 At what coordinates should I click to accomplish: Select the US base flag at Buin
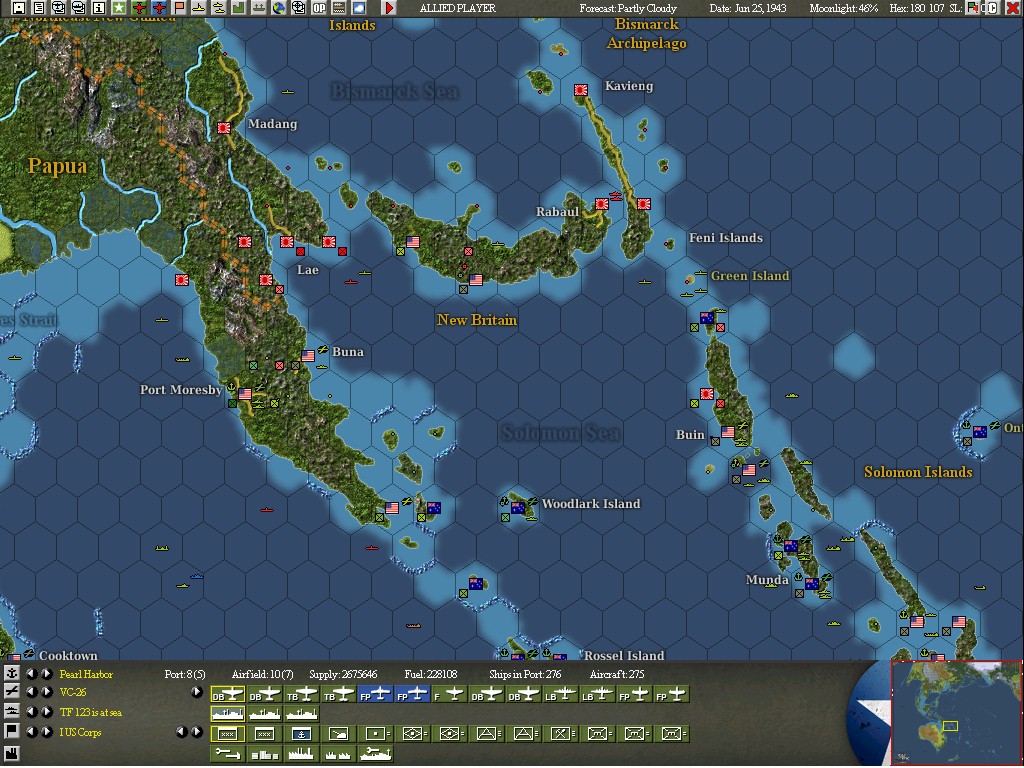[x=728, y=432]
